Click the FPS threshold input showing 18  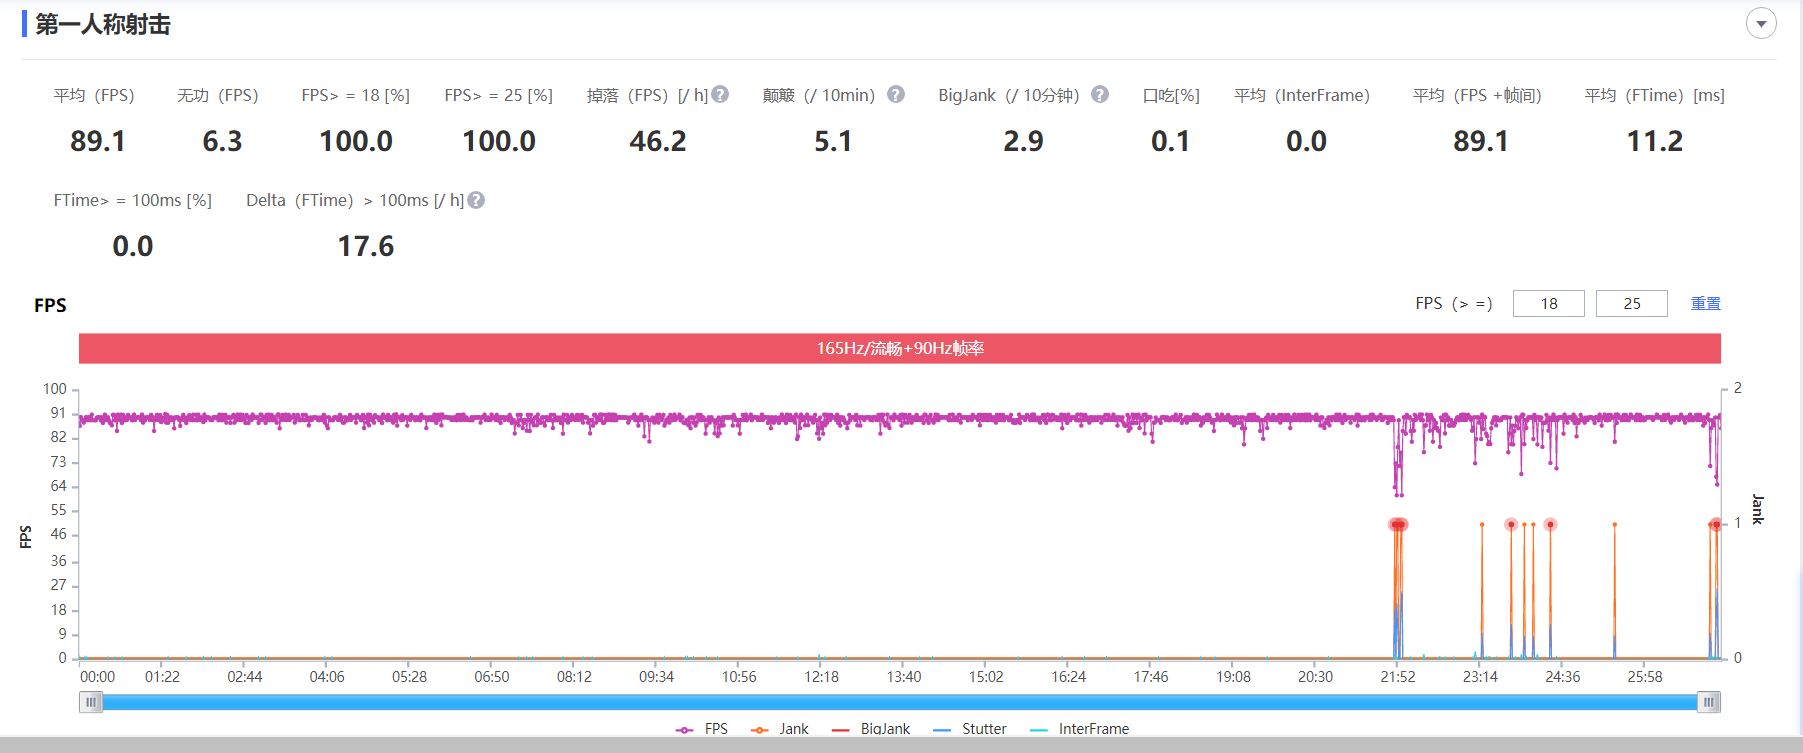click(1549, 303)
